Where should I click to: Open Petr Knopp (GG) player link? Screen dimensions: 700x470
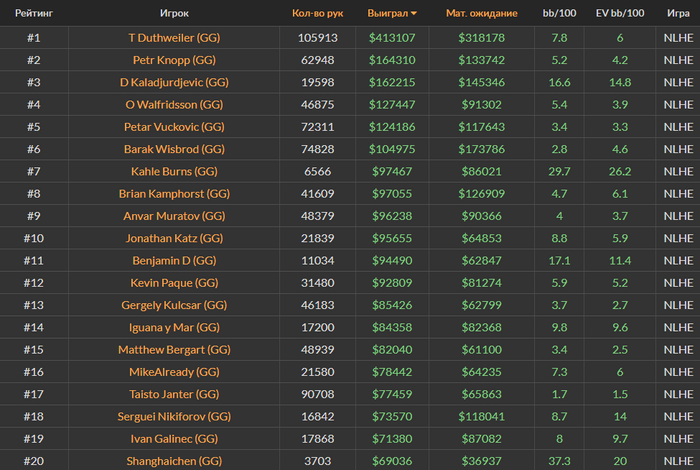pos(174,60)
